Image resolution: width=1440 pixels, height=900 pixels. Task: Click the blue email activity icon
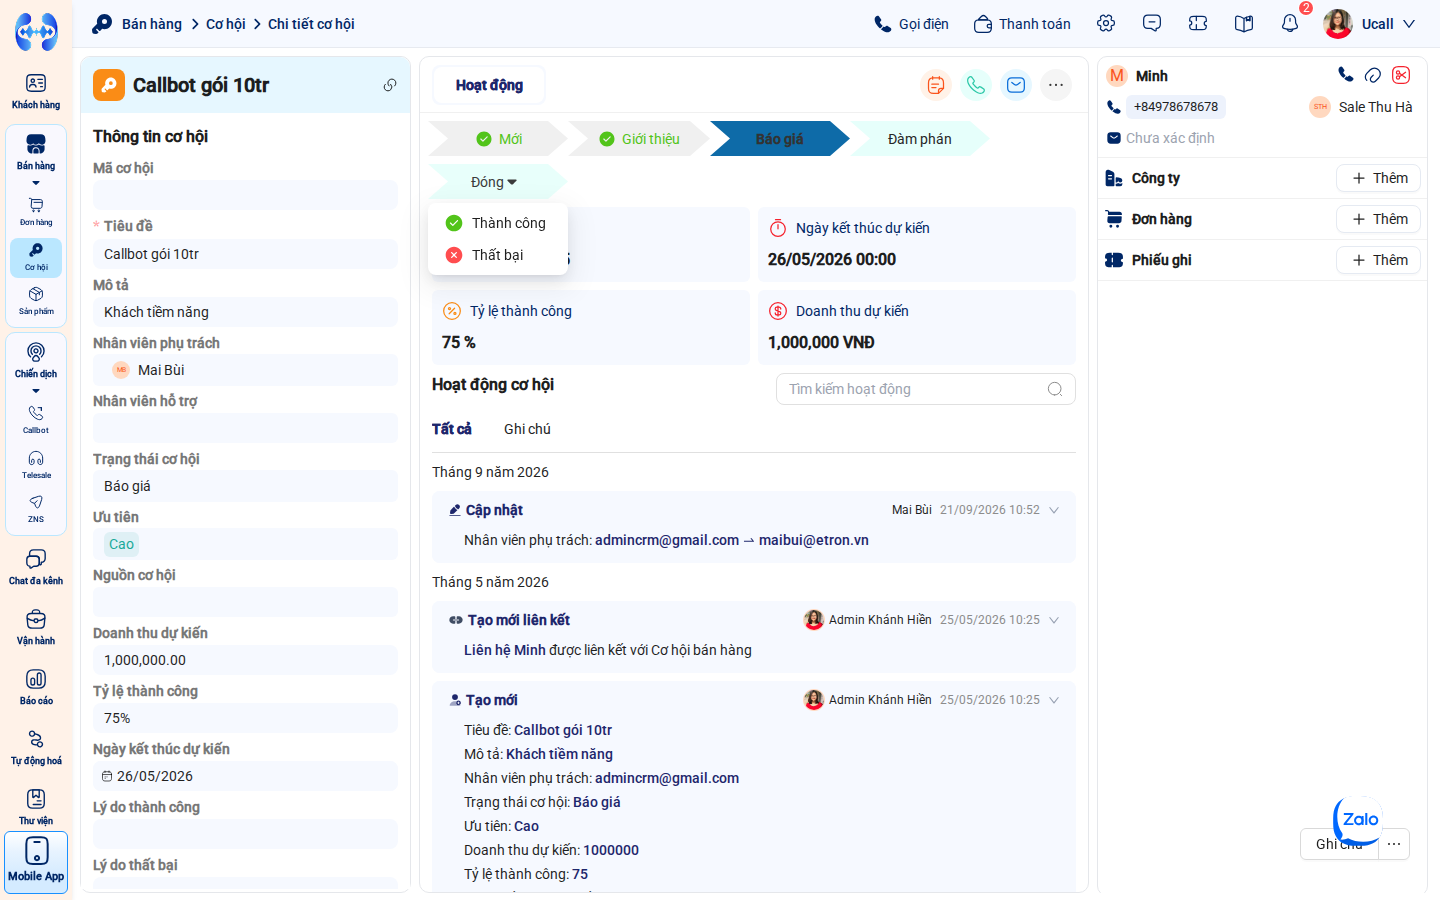point(1016,85)
